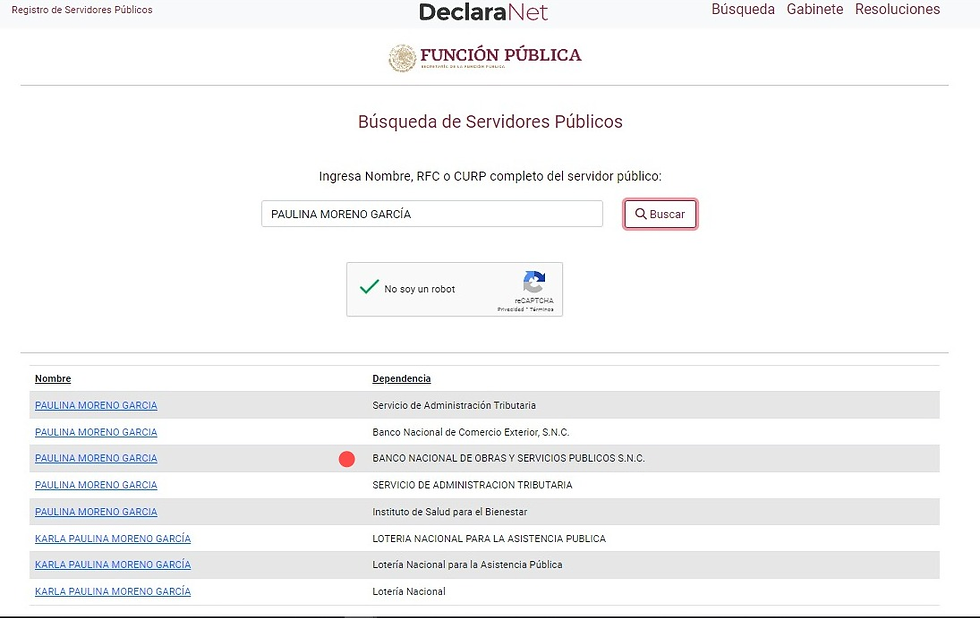Click the 'Búsqueda de Servidores Públicos' heading
The image size is (980, 618).
click(x=490, y=121)
